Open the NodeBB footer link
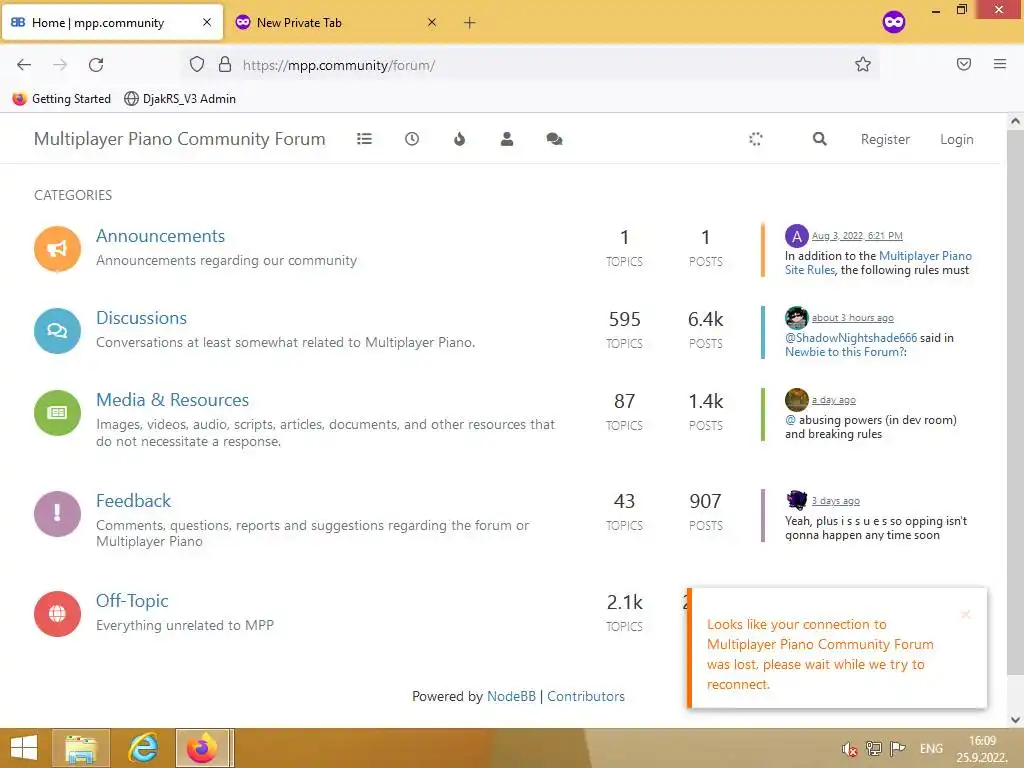 coord(511,696)
